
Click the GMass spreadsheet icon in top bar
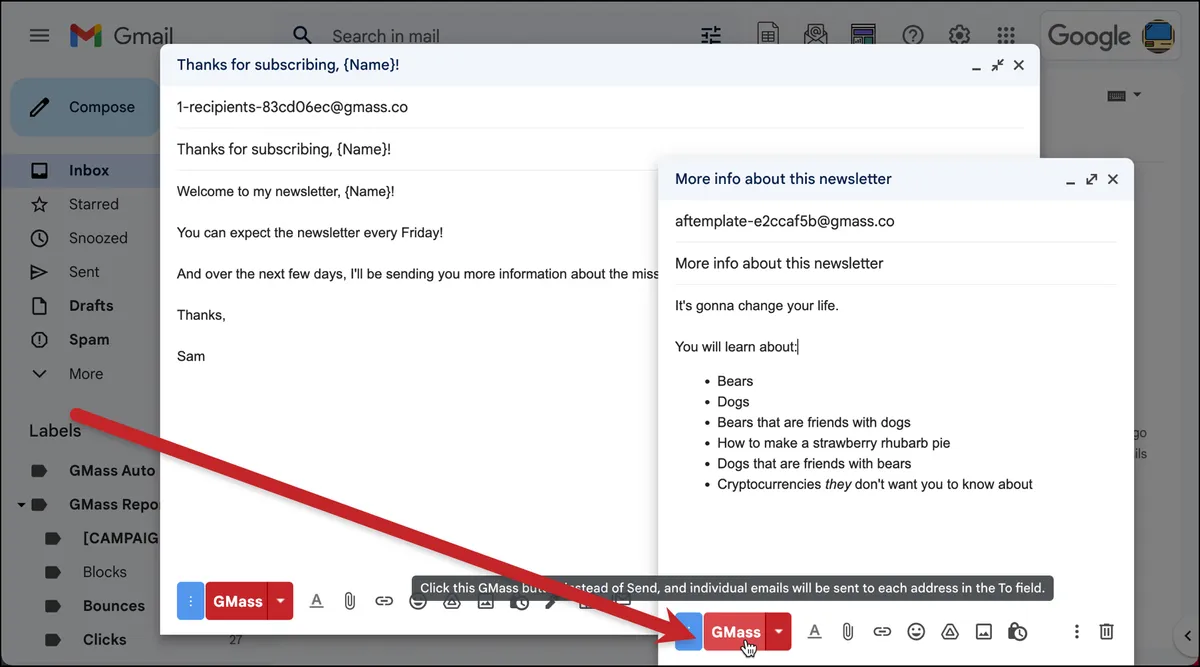[x=768, y=35]
